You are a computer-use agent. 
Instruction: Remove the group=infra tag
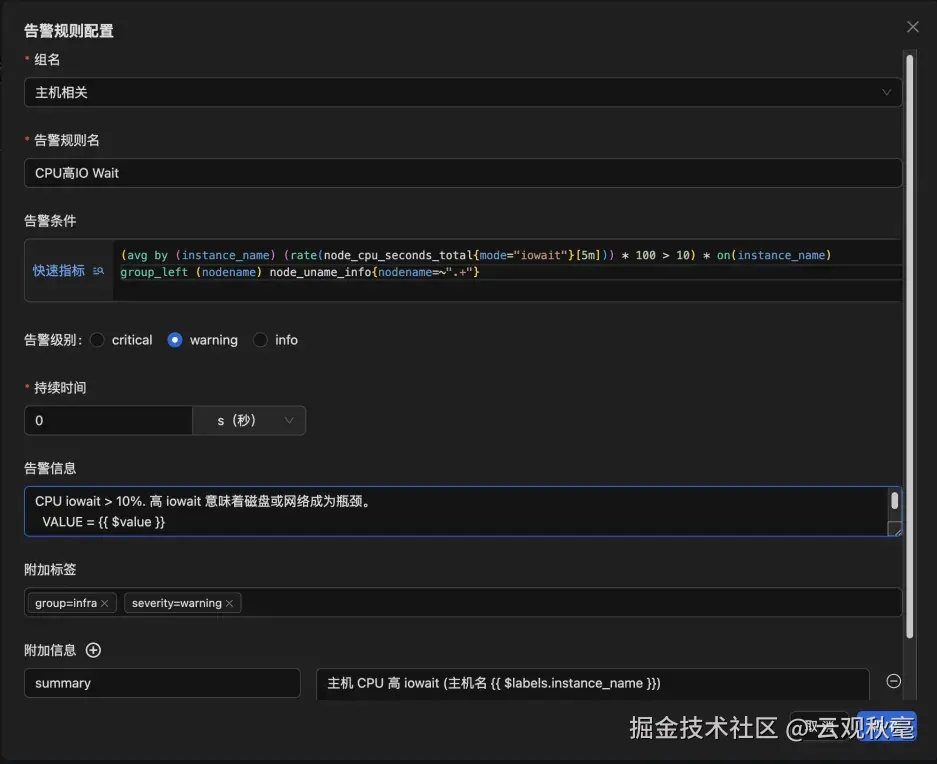point(105,603)
